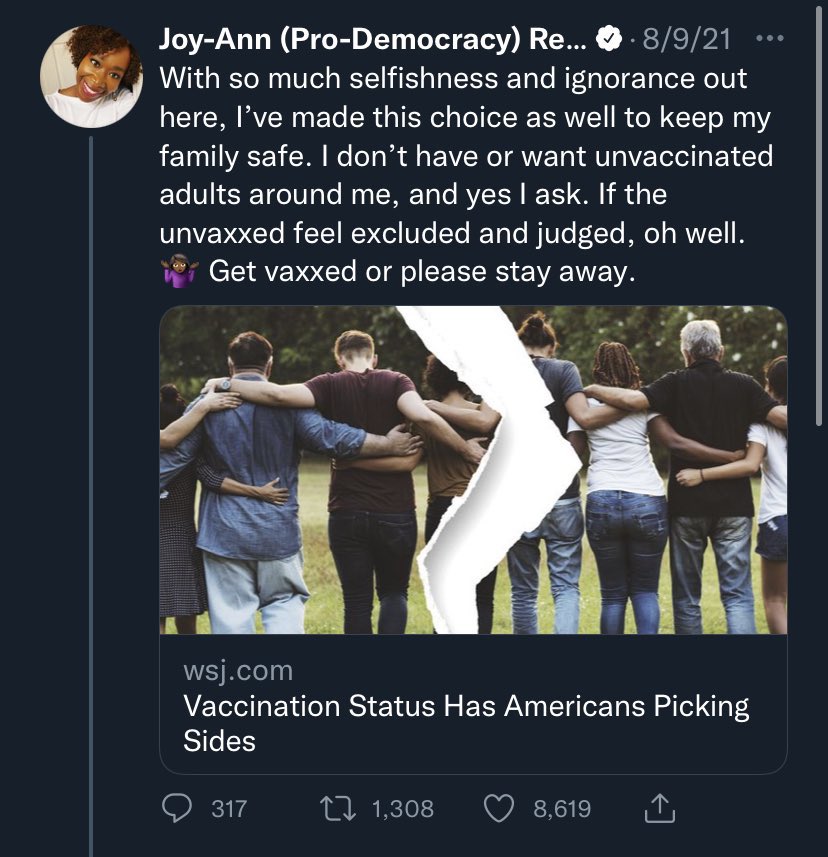Click the 8,619 likes count
Image resolution: width=828 pixels, height=857 pixels.
[x=562, y=808]
